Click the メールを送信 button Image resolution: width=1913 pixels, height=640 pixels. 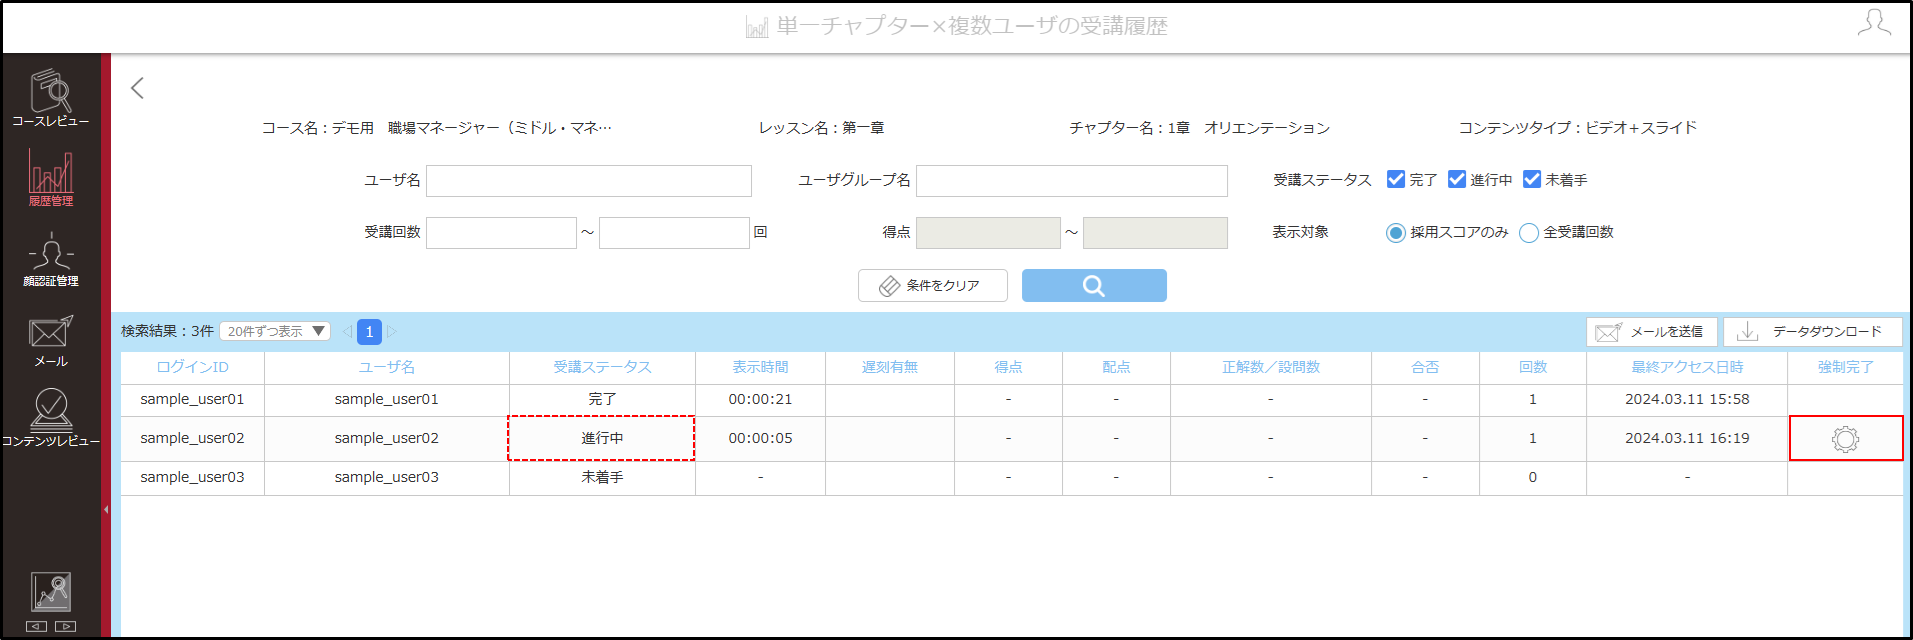click(x=1651, y=332)
